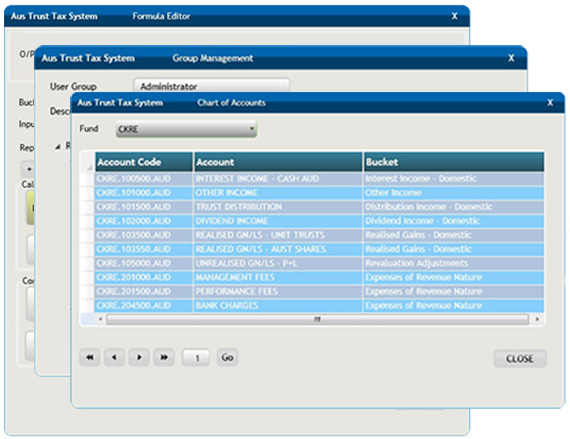
Task: Sort by Account Code column header
Action: (x=144, y=162)
